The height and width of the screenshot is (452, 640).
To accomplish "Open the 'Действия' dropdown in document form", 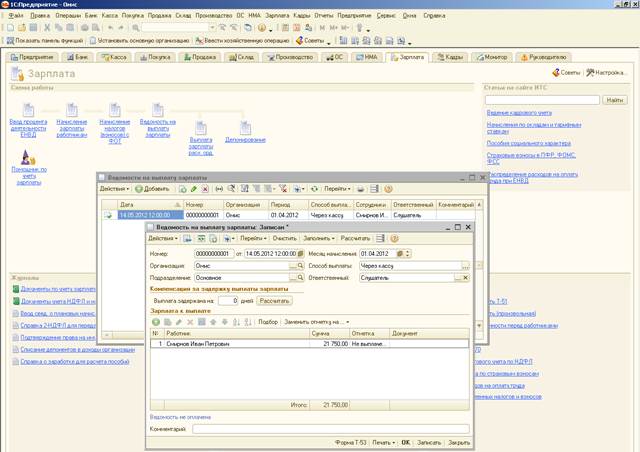I will click(x=163, y=239).
